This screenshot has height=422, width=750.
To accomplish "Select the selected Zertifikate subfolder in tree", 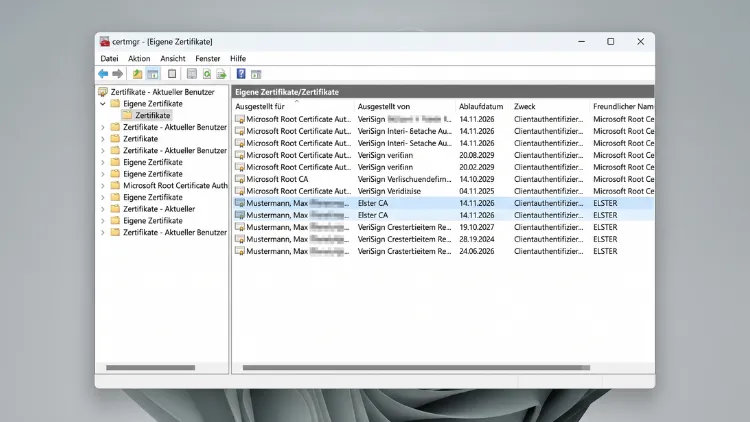I will [x=153, y=115].
